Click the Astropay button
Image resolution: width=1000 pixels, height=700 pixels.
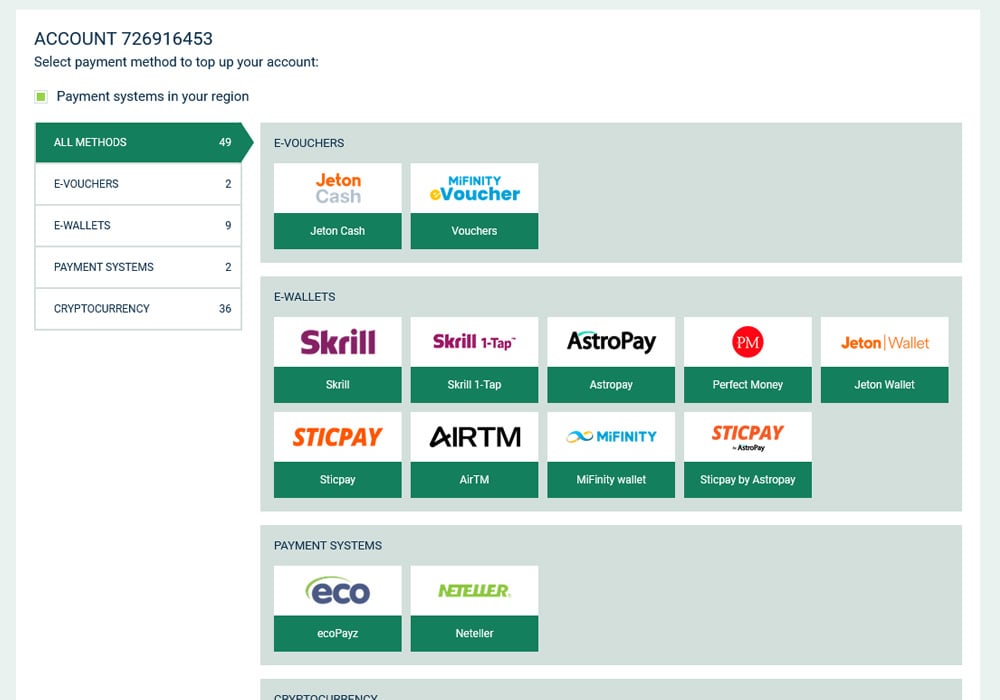611,384
